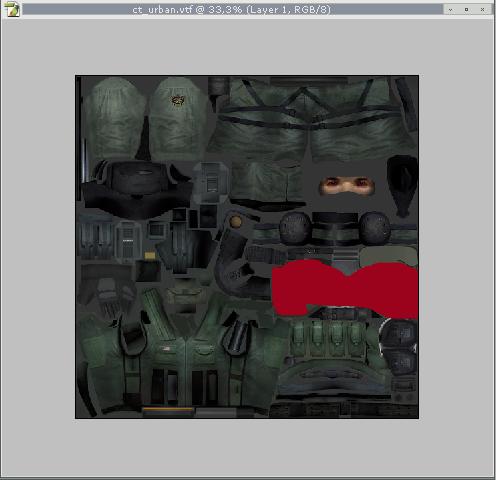
Task: Minimize the ct_urban.vtf document window
Action: (451, 10)
